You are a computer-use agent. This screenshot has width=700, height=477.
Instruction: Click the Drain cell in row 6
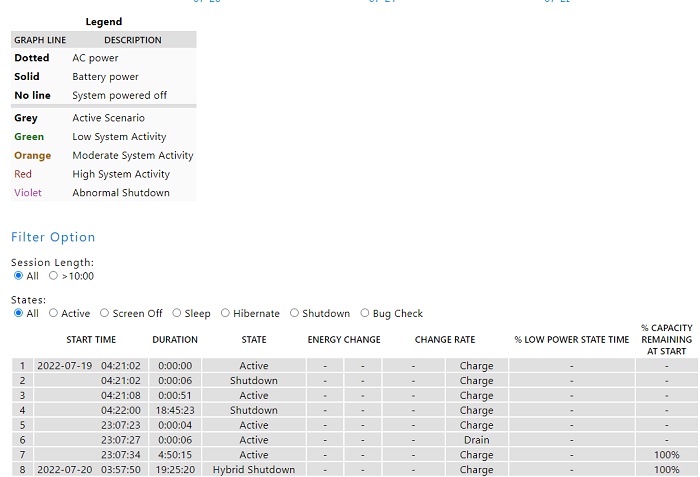tap(477, 440)
